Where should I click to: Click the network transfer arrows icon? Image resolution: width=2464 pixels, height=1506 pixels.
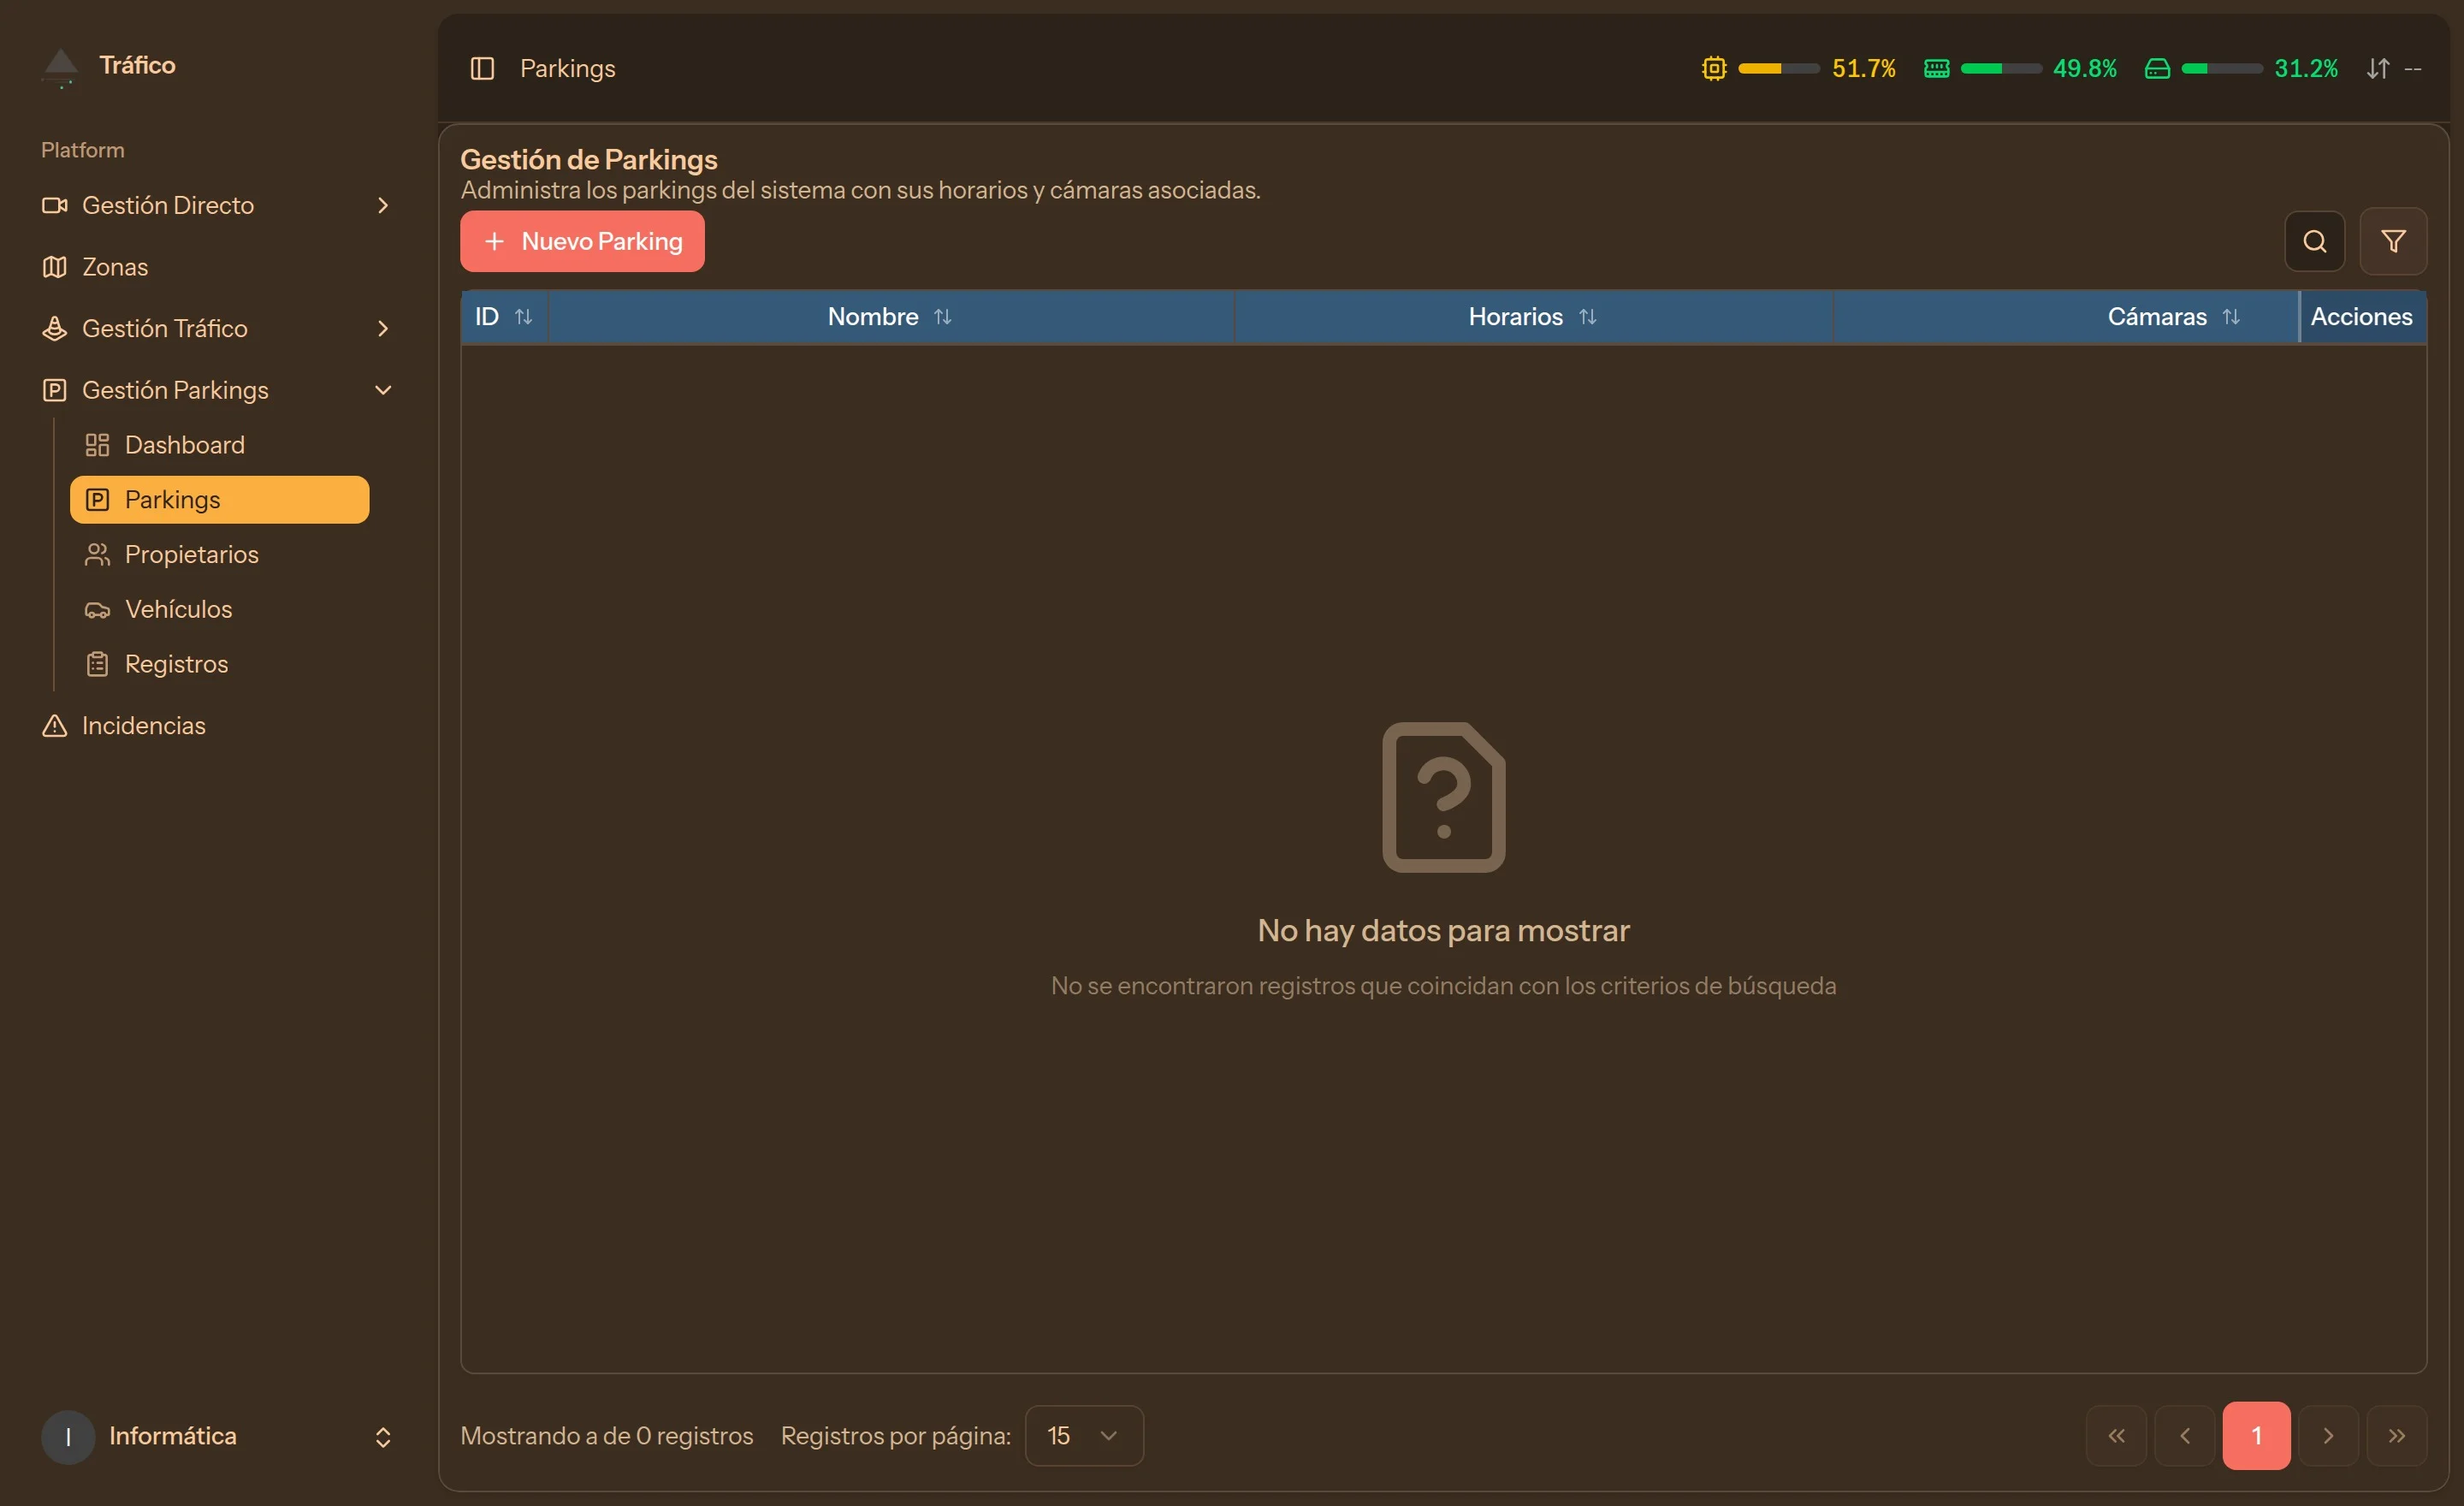2378,68
